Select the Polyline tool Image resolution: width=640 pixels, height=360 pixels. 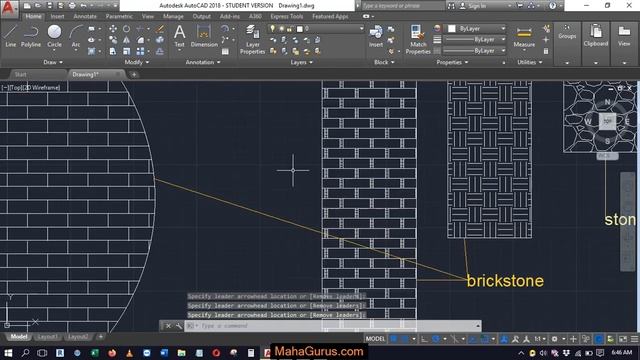click(x=31, y=36)
